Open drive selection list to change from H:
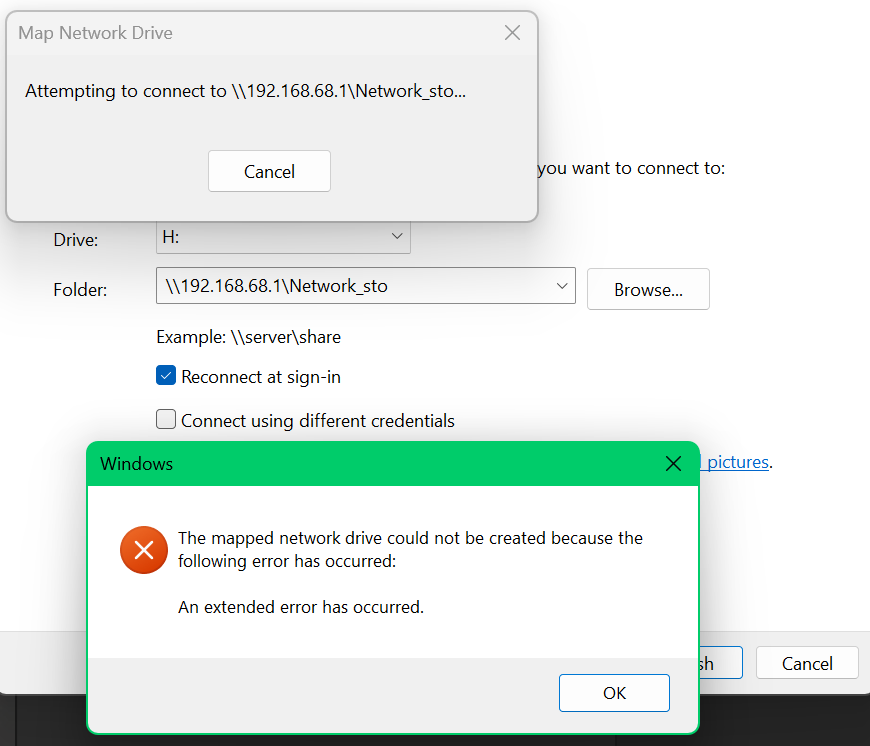The width and height of the screenshot is (870, 746). 283,236
